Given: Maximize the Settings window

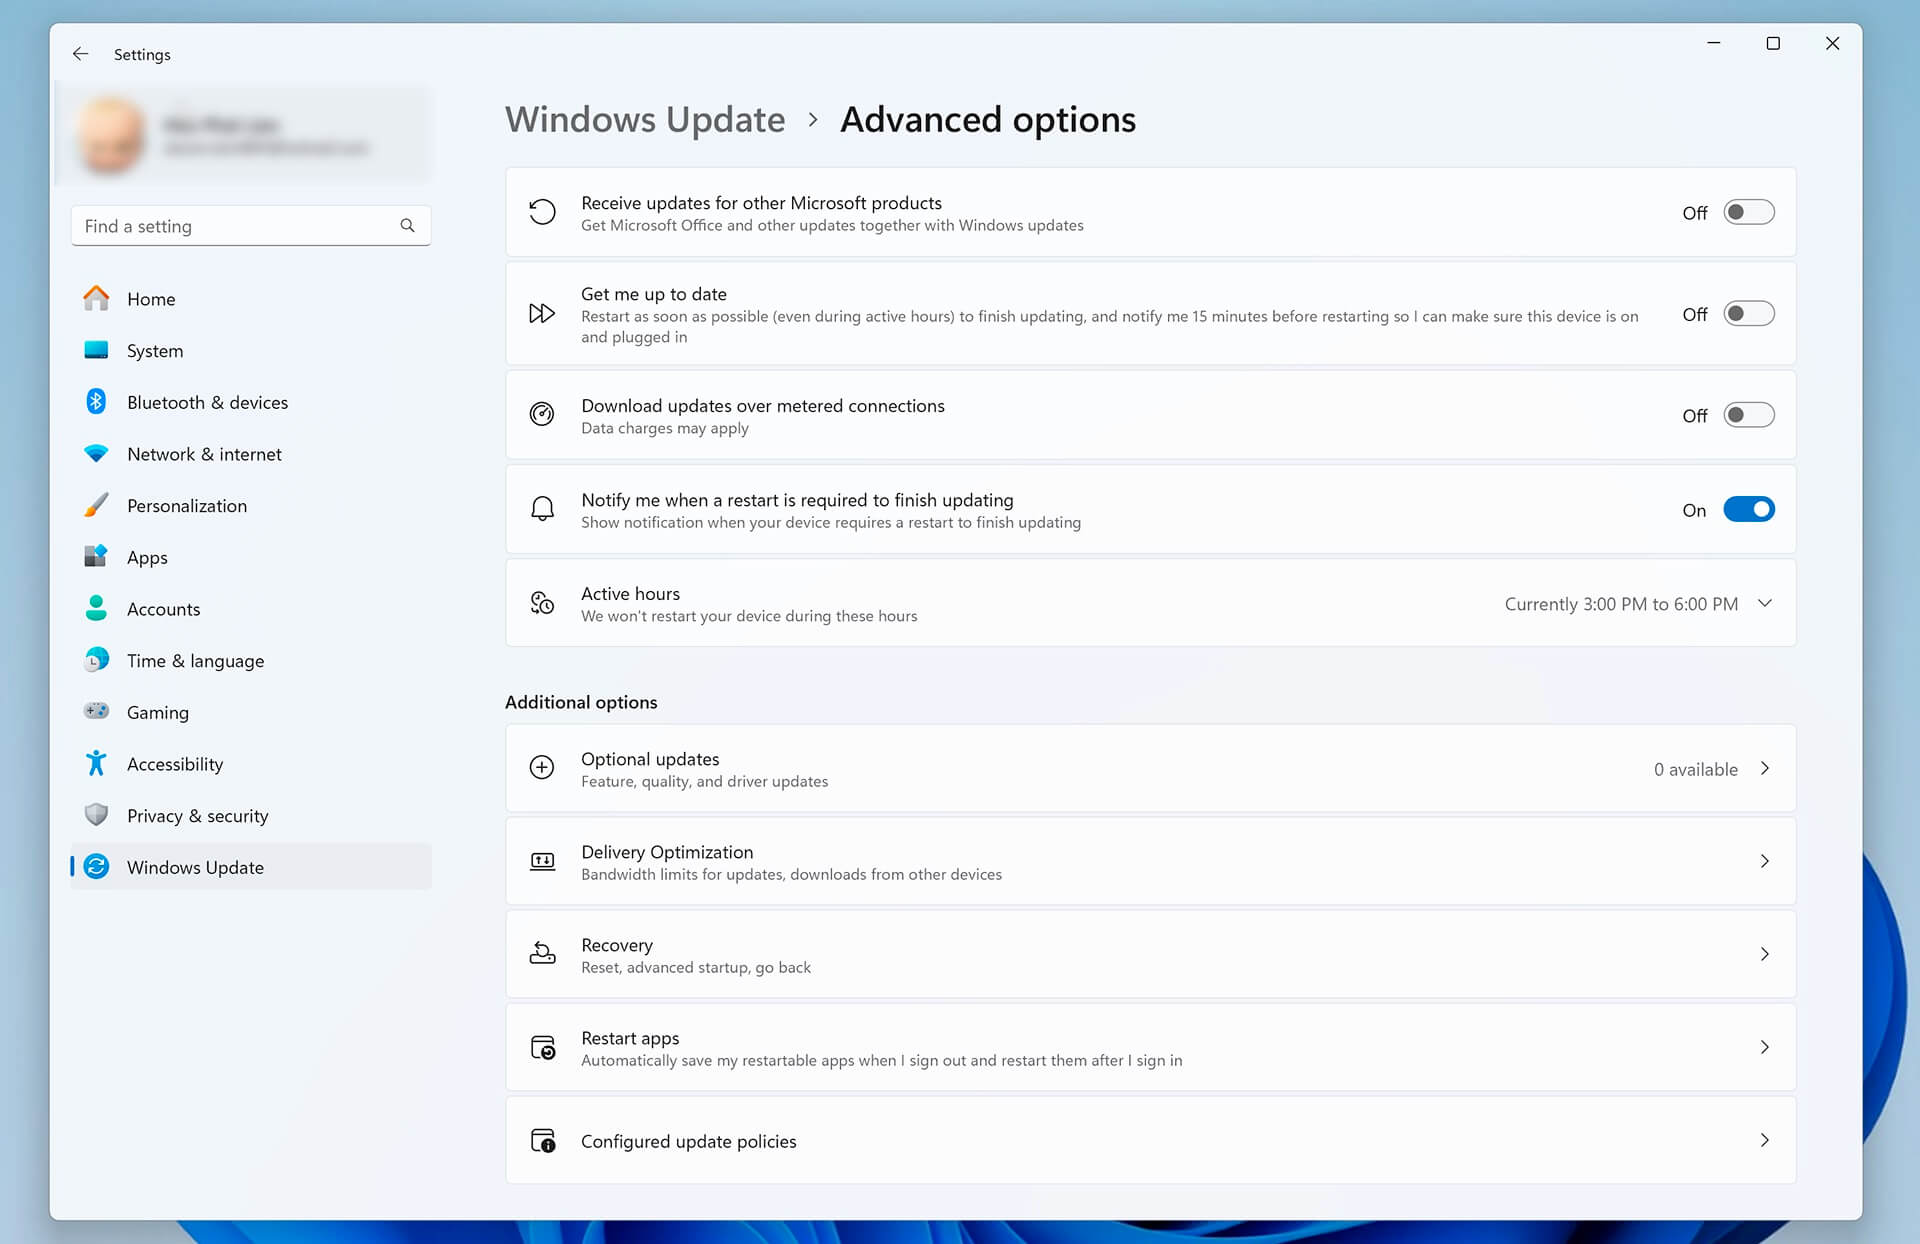Looking at the screenshot, I should pos(1773,43).
